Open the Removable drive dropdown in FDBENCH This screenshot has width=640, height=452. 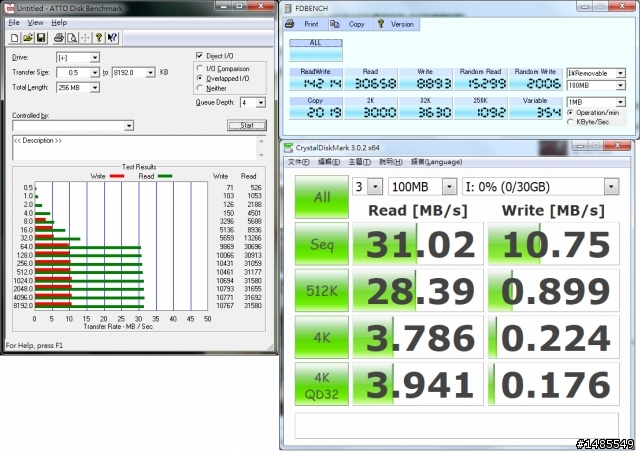620,73
